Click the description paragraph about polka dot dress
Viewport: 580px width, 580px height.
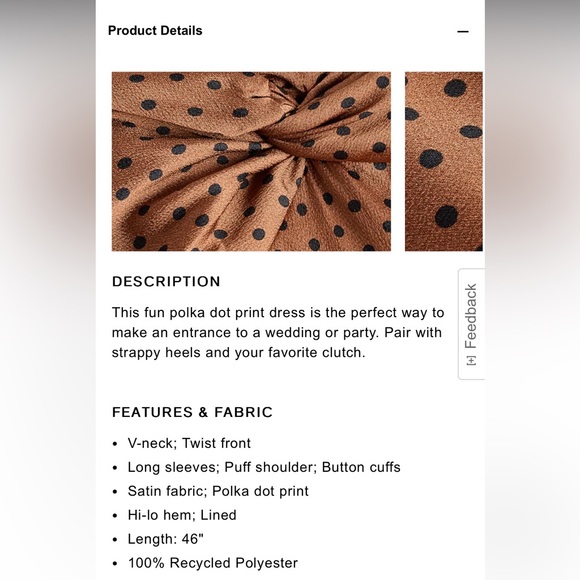278,333
